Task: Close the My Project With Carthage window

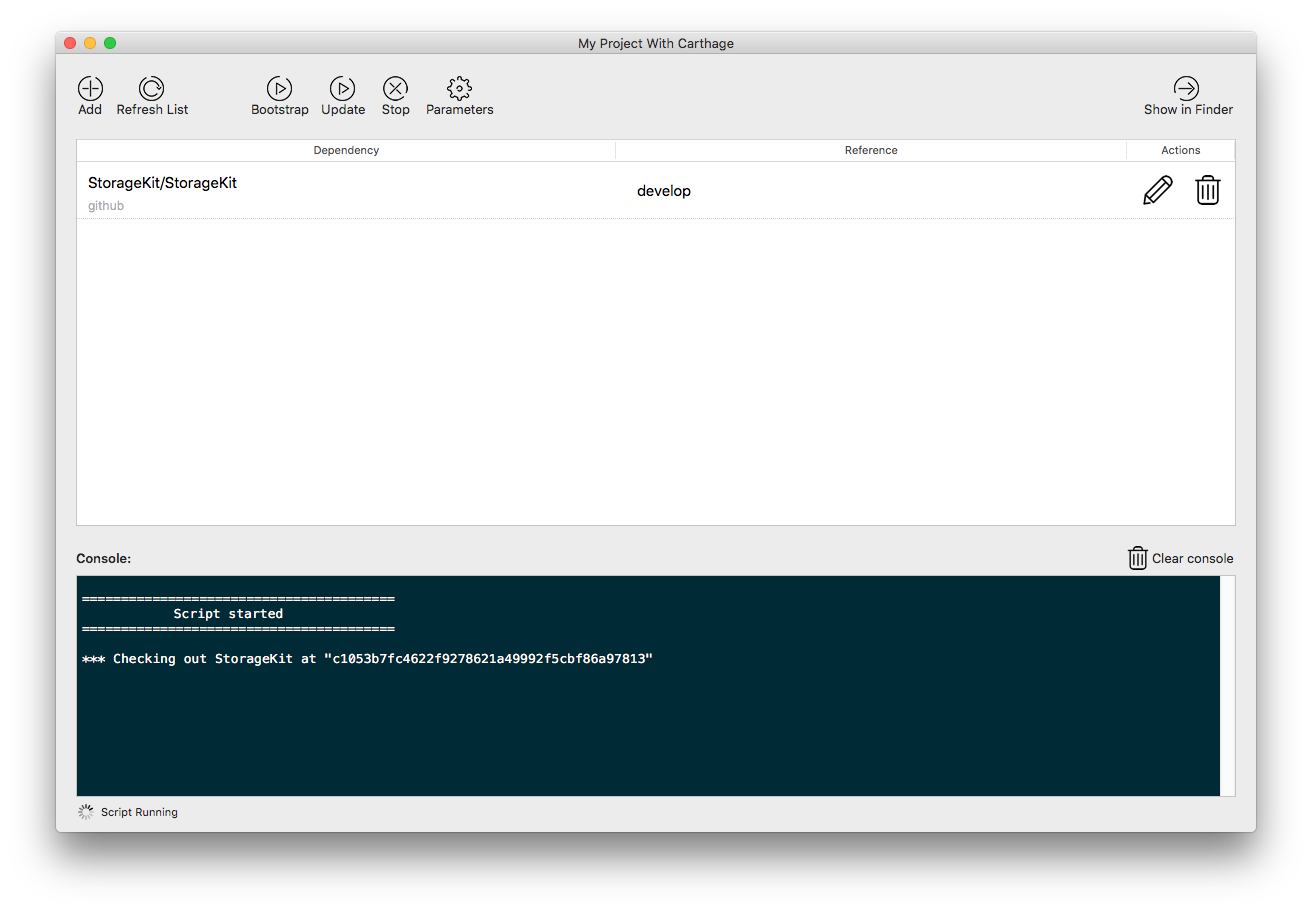Action: tap(70, 43)
